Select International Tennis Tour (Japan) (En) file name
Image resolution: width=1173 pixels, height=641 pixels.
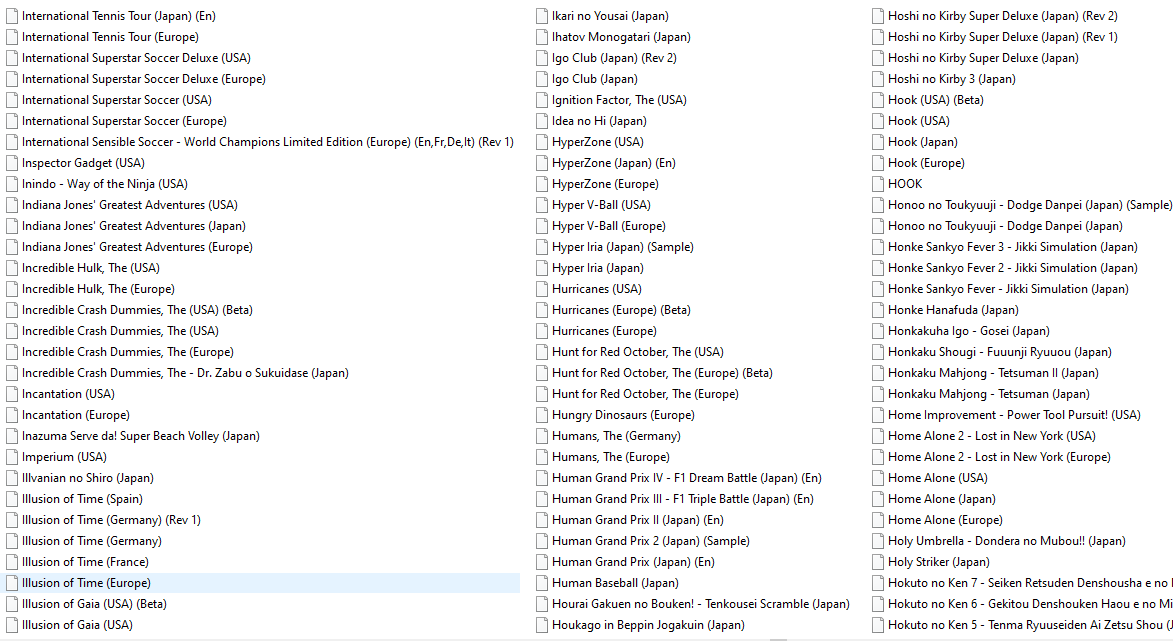click(119, 16)
